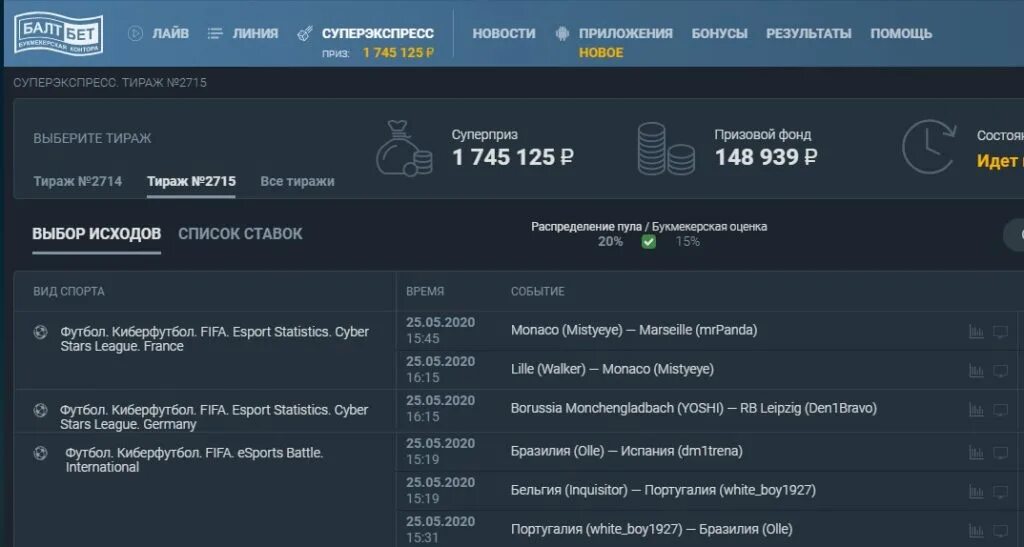The height and width of the screenshot is (547, 1024).
Task: Switch to СПИСОК СТАВОК tab
Action: [x=240, y=234]
